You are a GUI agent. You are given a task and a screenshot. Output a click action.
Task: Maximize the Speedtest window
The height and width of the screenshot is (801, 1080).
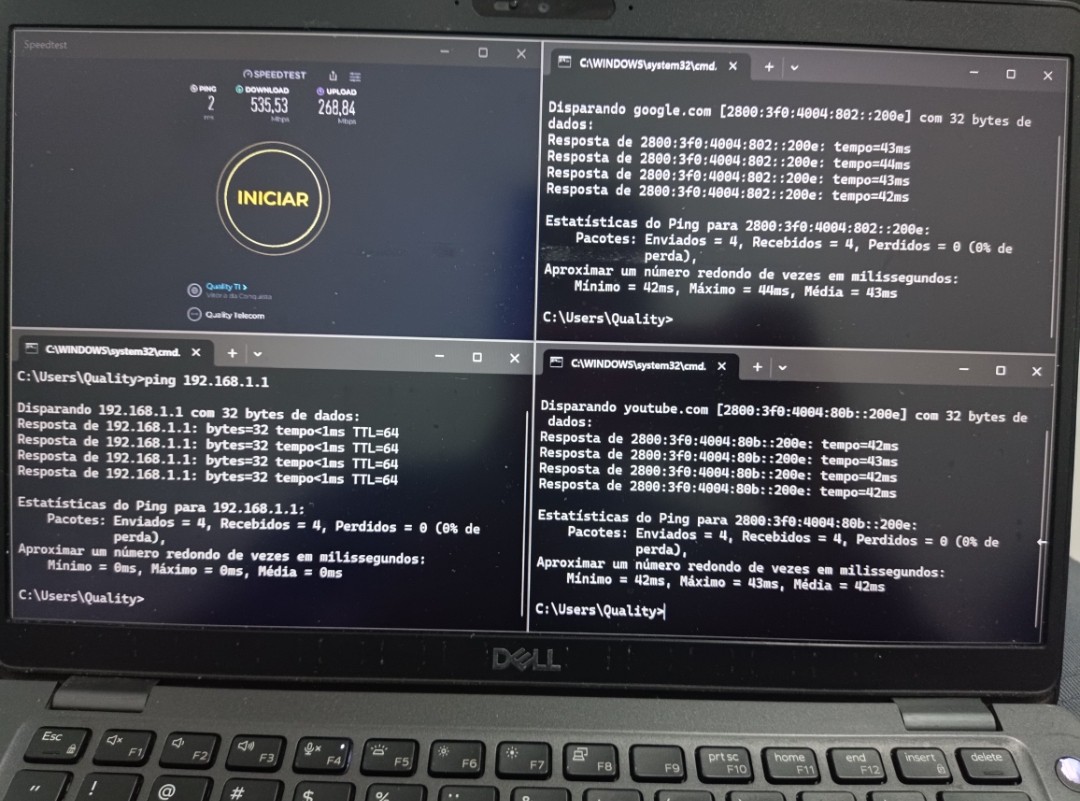click(x=483, y=53)
